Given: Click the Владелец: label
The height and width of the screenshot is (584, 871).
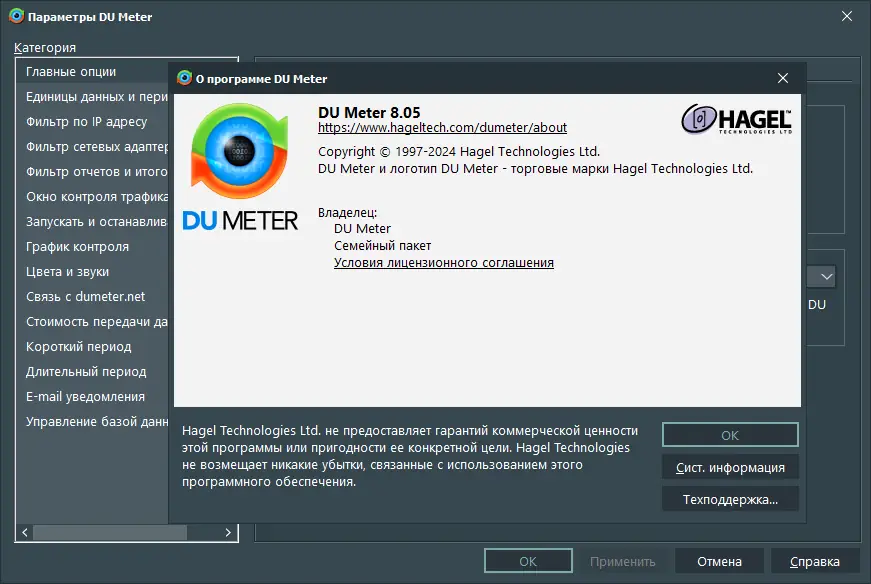Looking at the screenshot, I should coord(347,212).
